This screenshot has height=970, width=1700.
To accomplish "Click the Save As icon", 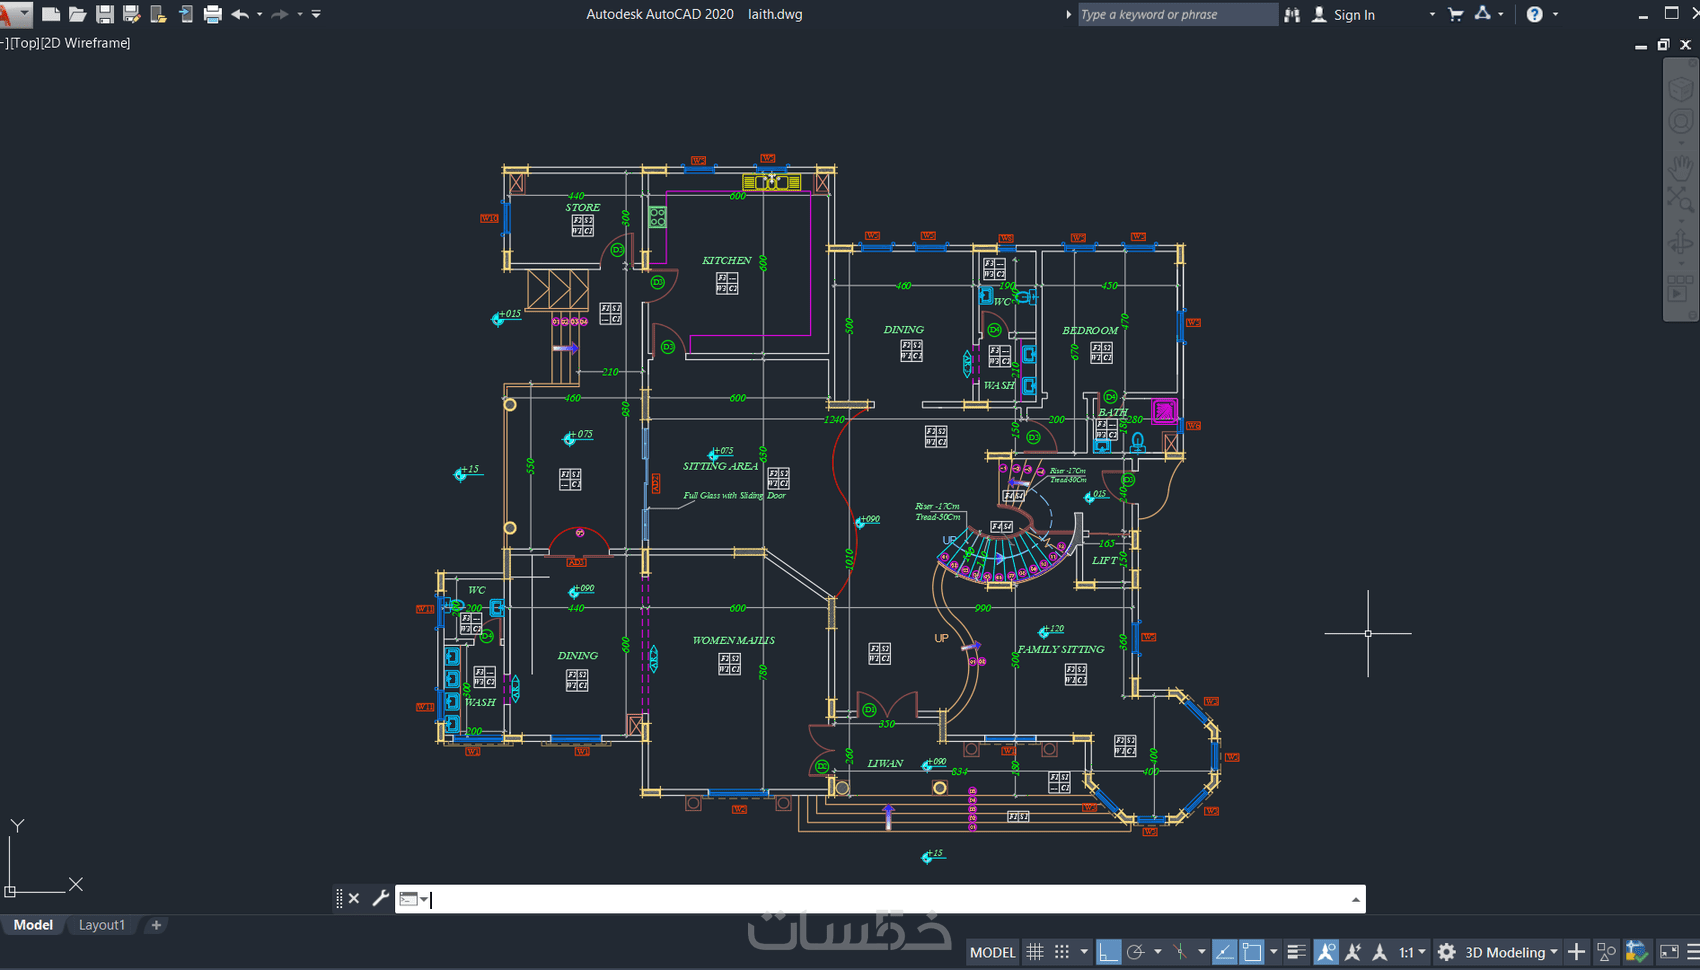I will (131, 14).
